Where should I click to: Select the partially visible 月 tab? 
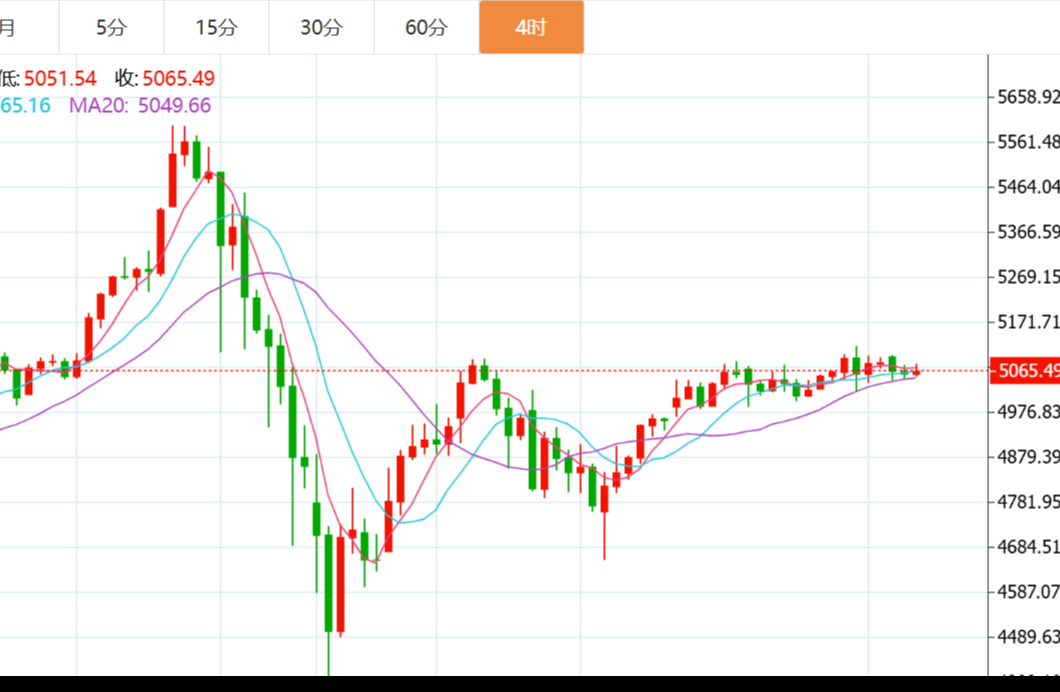point(8,27)
